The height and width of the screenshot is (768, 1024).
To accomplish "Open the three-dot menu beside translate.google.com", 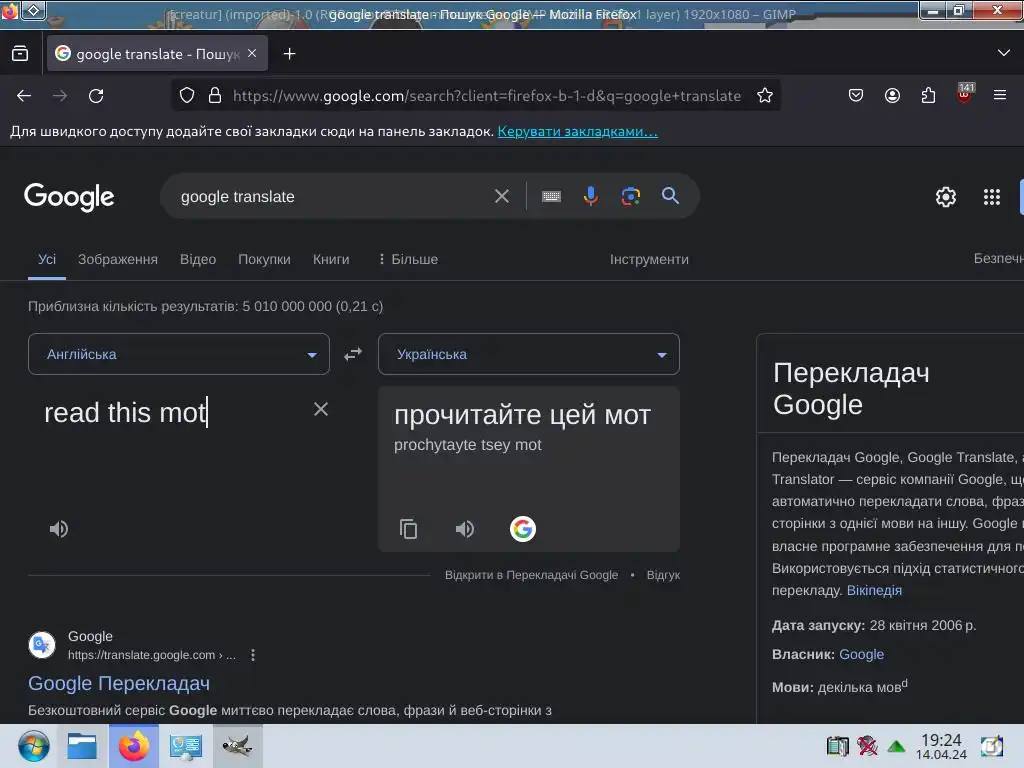I will 253,655.
